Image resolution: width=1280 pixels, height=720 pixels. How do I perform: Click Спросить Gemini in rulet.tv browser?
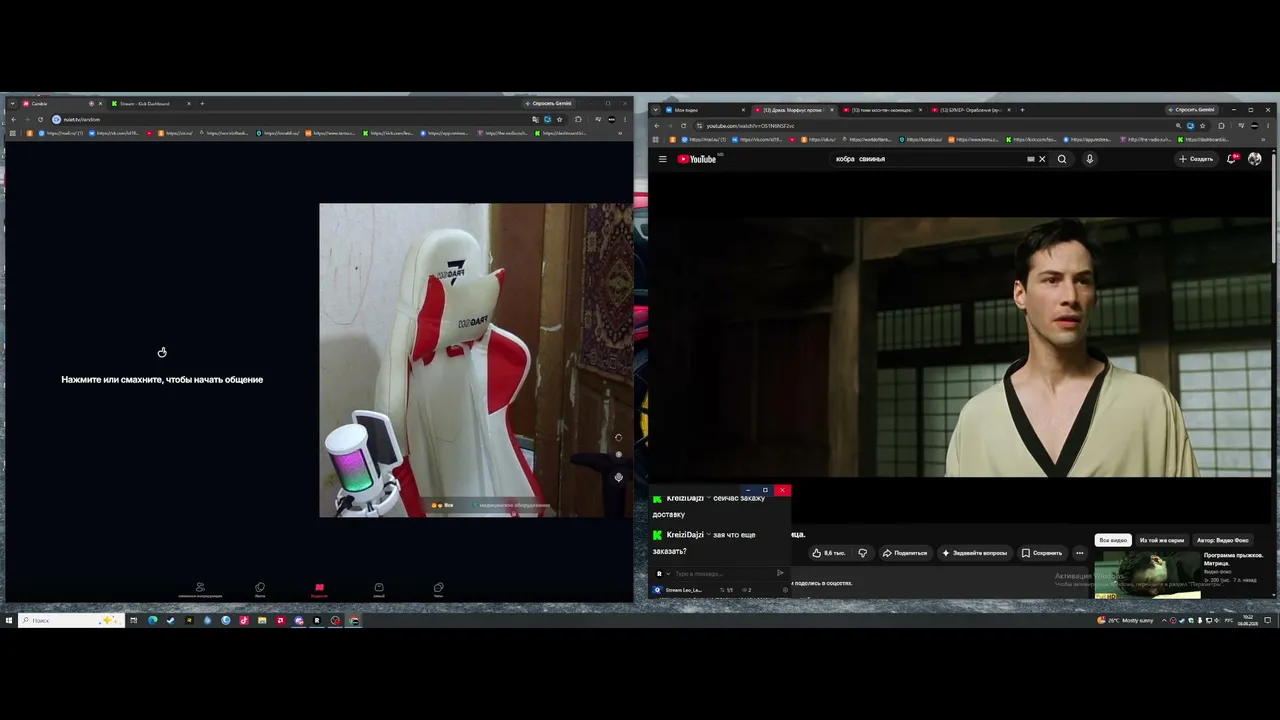pos(549,104)
